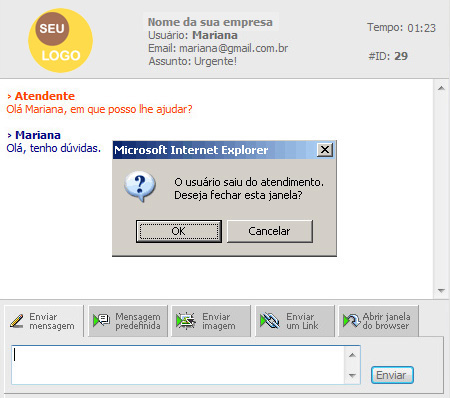Click the pencil icon on Enviar mensagem tab
450x398 pixels.
tap(17, 321)
